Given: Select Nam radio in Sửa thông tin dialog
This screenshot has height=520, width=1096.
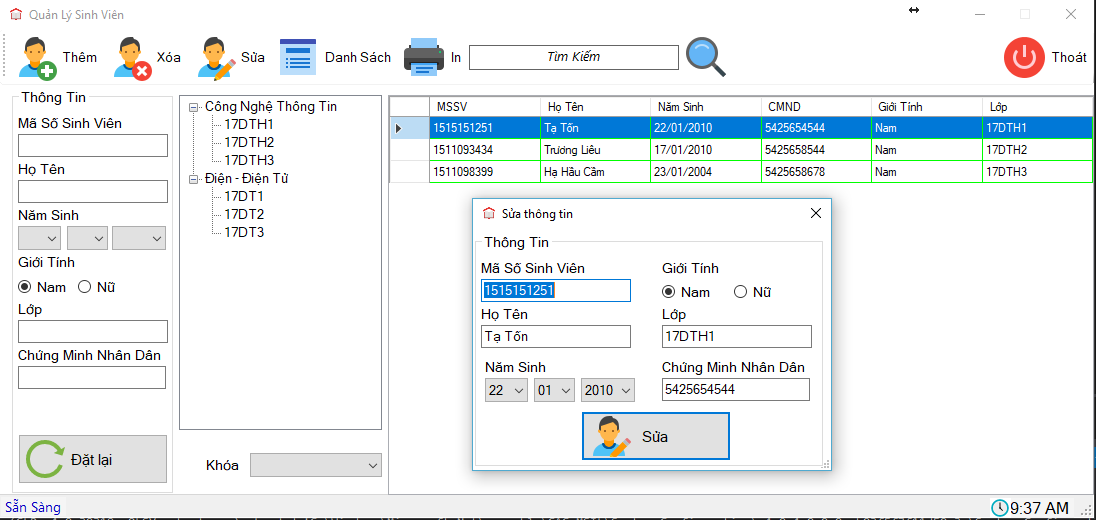Looking at the screenshot, I should 669,292.
